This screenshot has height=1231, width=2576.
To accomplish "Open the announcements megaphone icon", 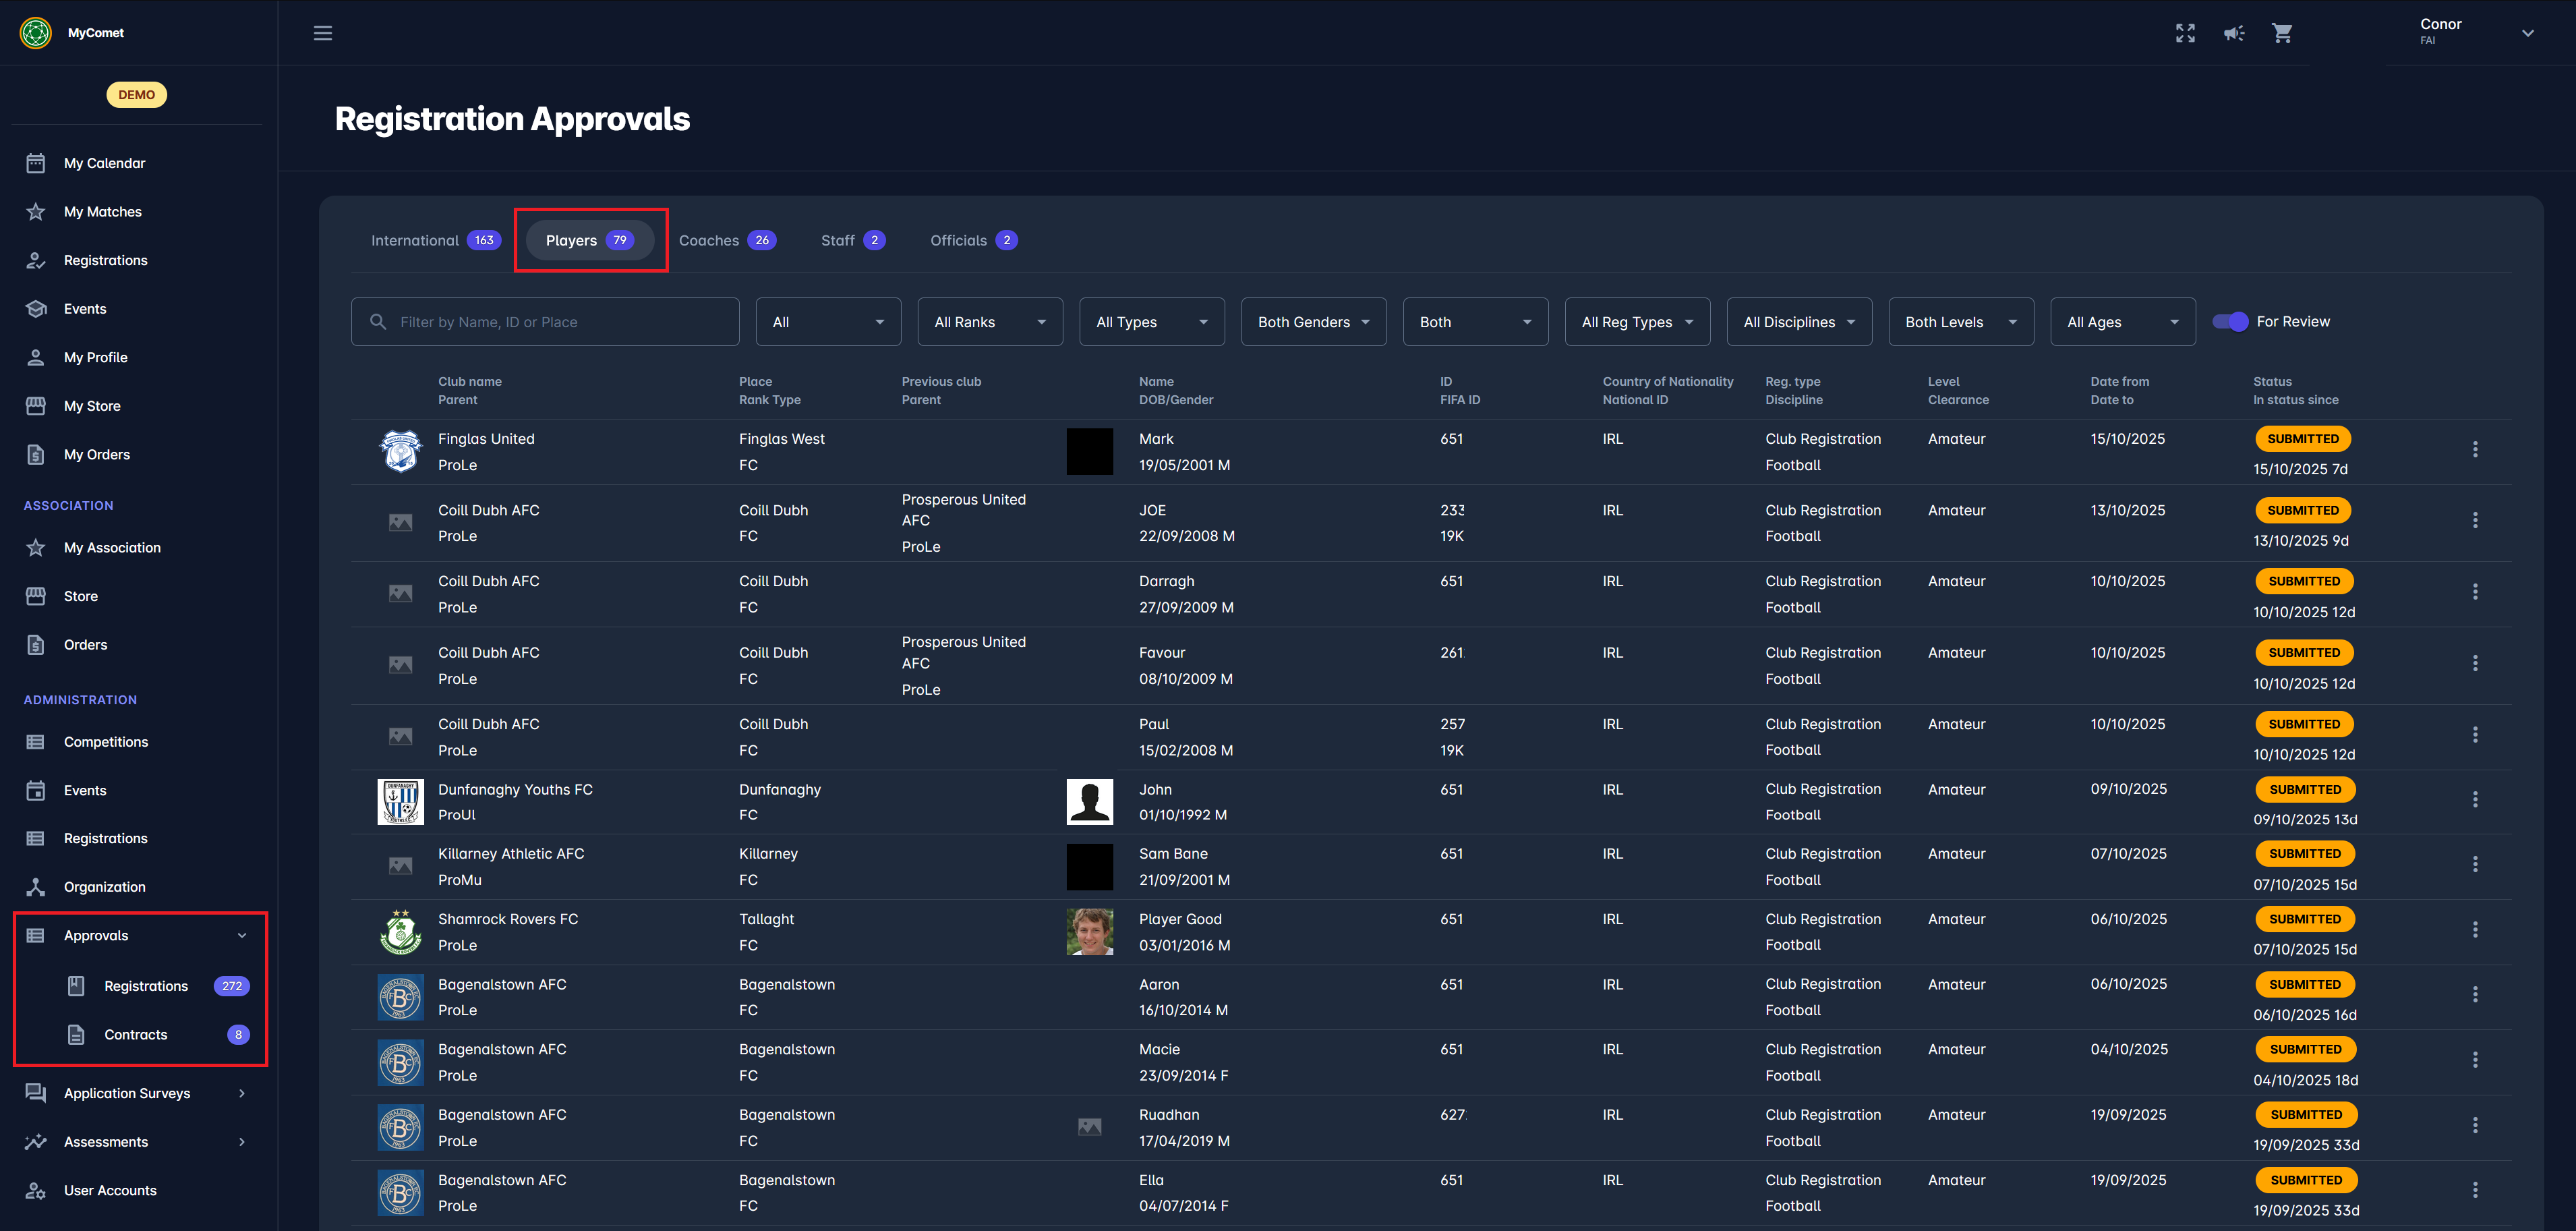I will click(2233, 33).
